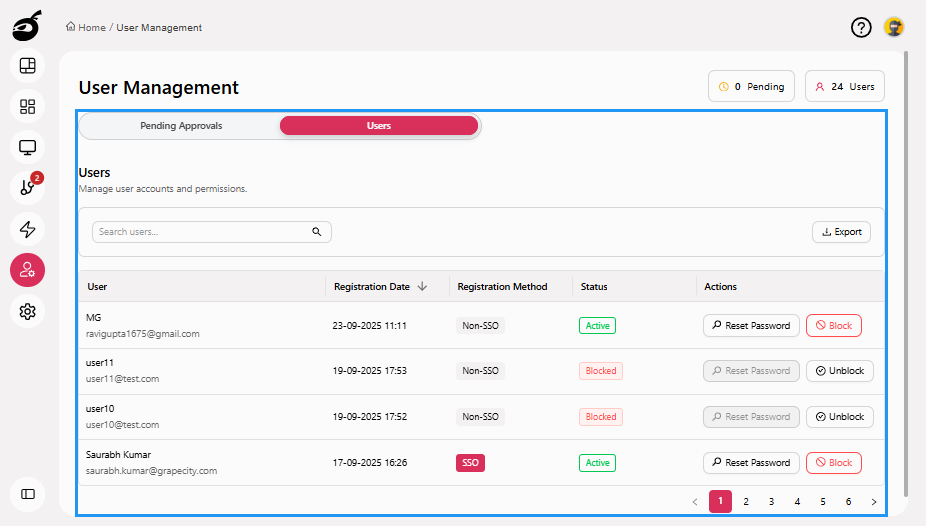Open the layout panel icon in sidebar
The image size is (926, 526).
click(28, 66)
